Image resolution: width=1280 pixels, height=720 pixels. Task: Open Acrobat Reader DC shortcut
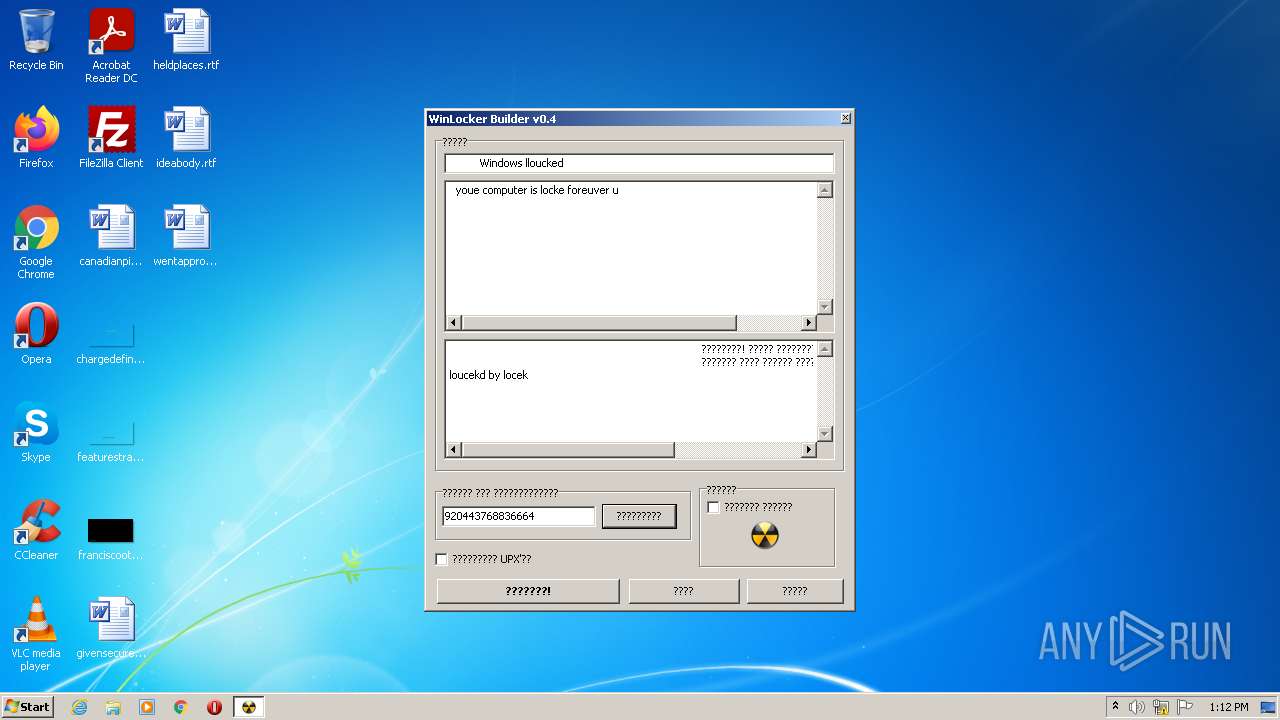(111, 46)
